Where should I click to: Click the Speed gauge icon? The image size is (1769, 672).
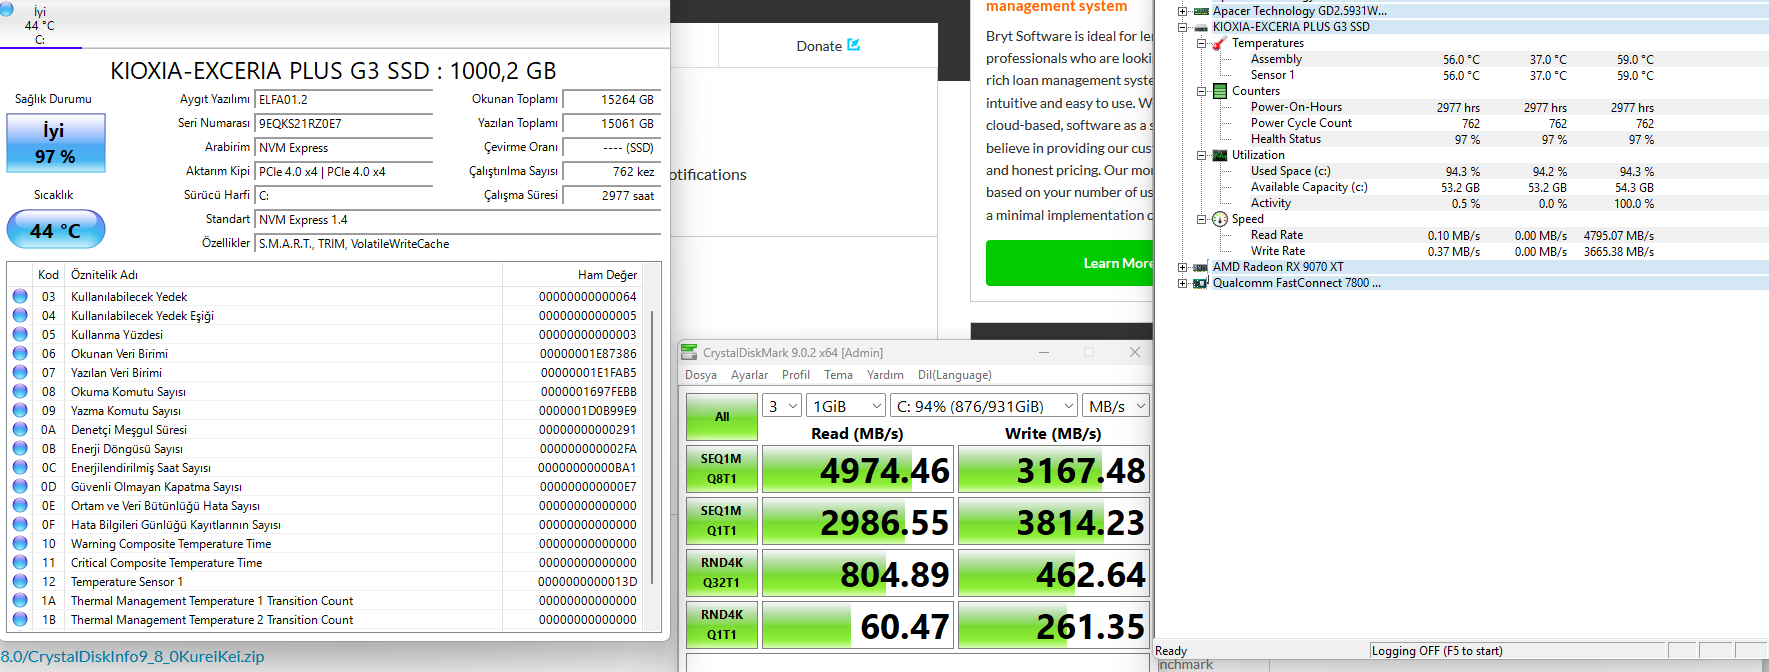click(1220, 219)
